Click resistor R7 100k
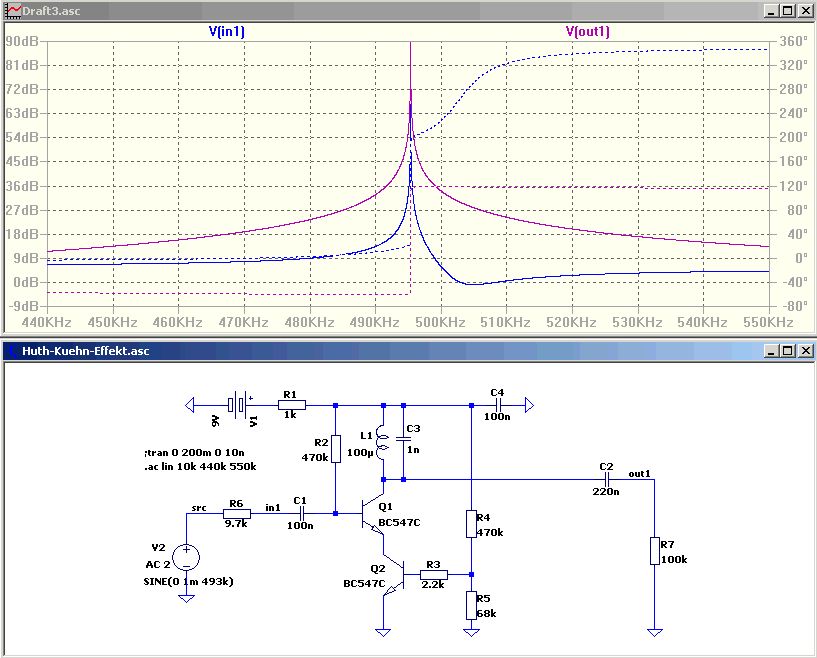This screenshot has width=817, height=658. click(x=655, y=551)
